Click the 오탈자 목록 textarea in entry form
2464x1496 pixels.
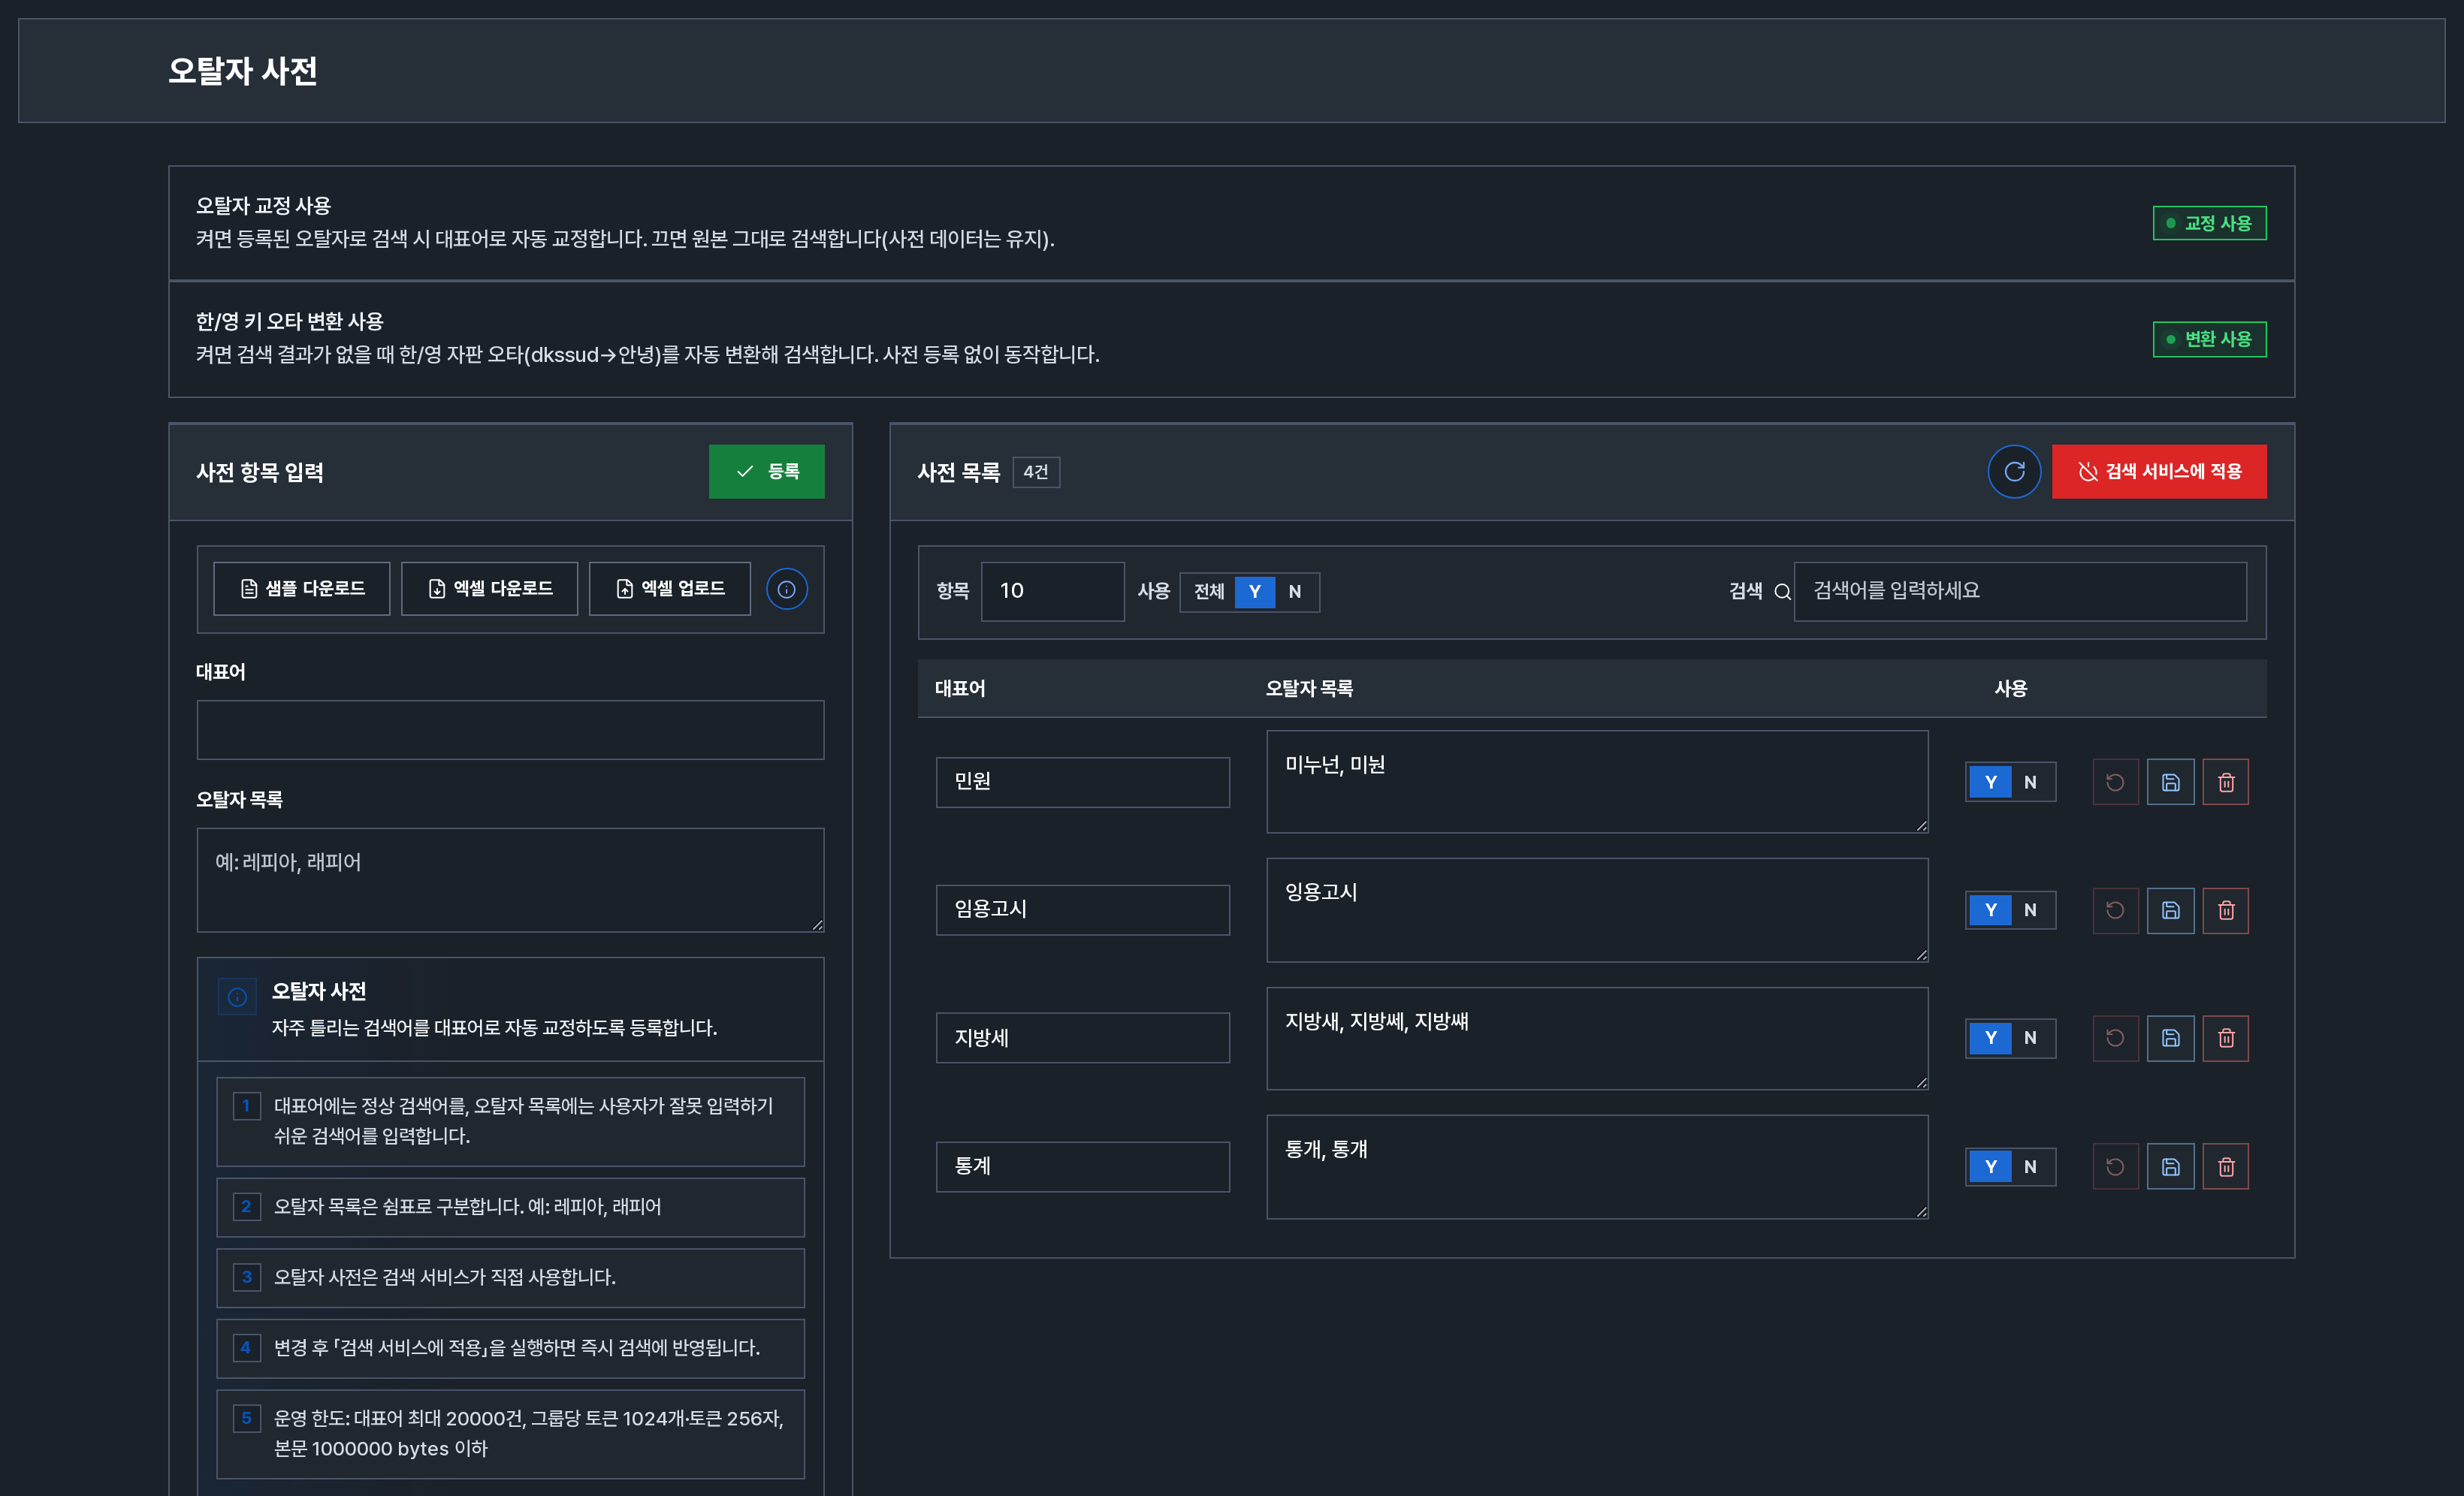click(x=510, y=880)
